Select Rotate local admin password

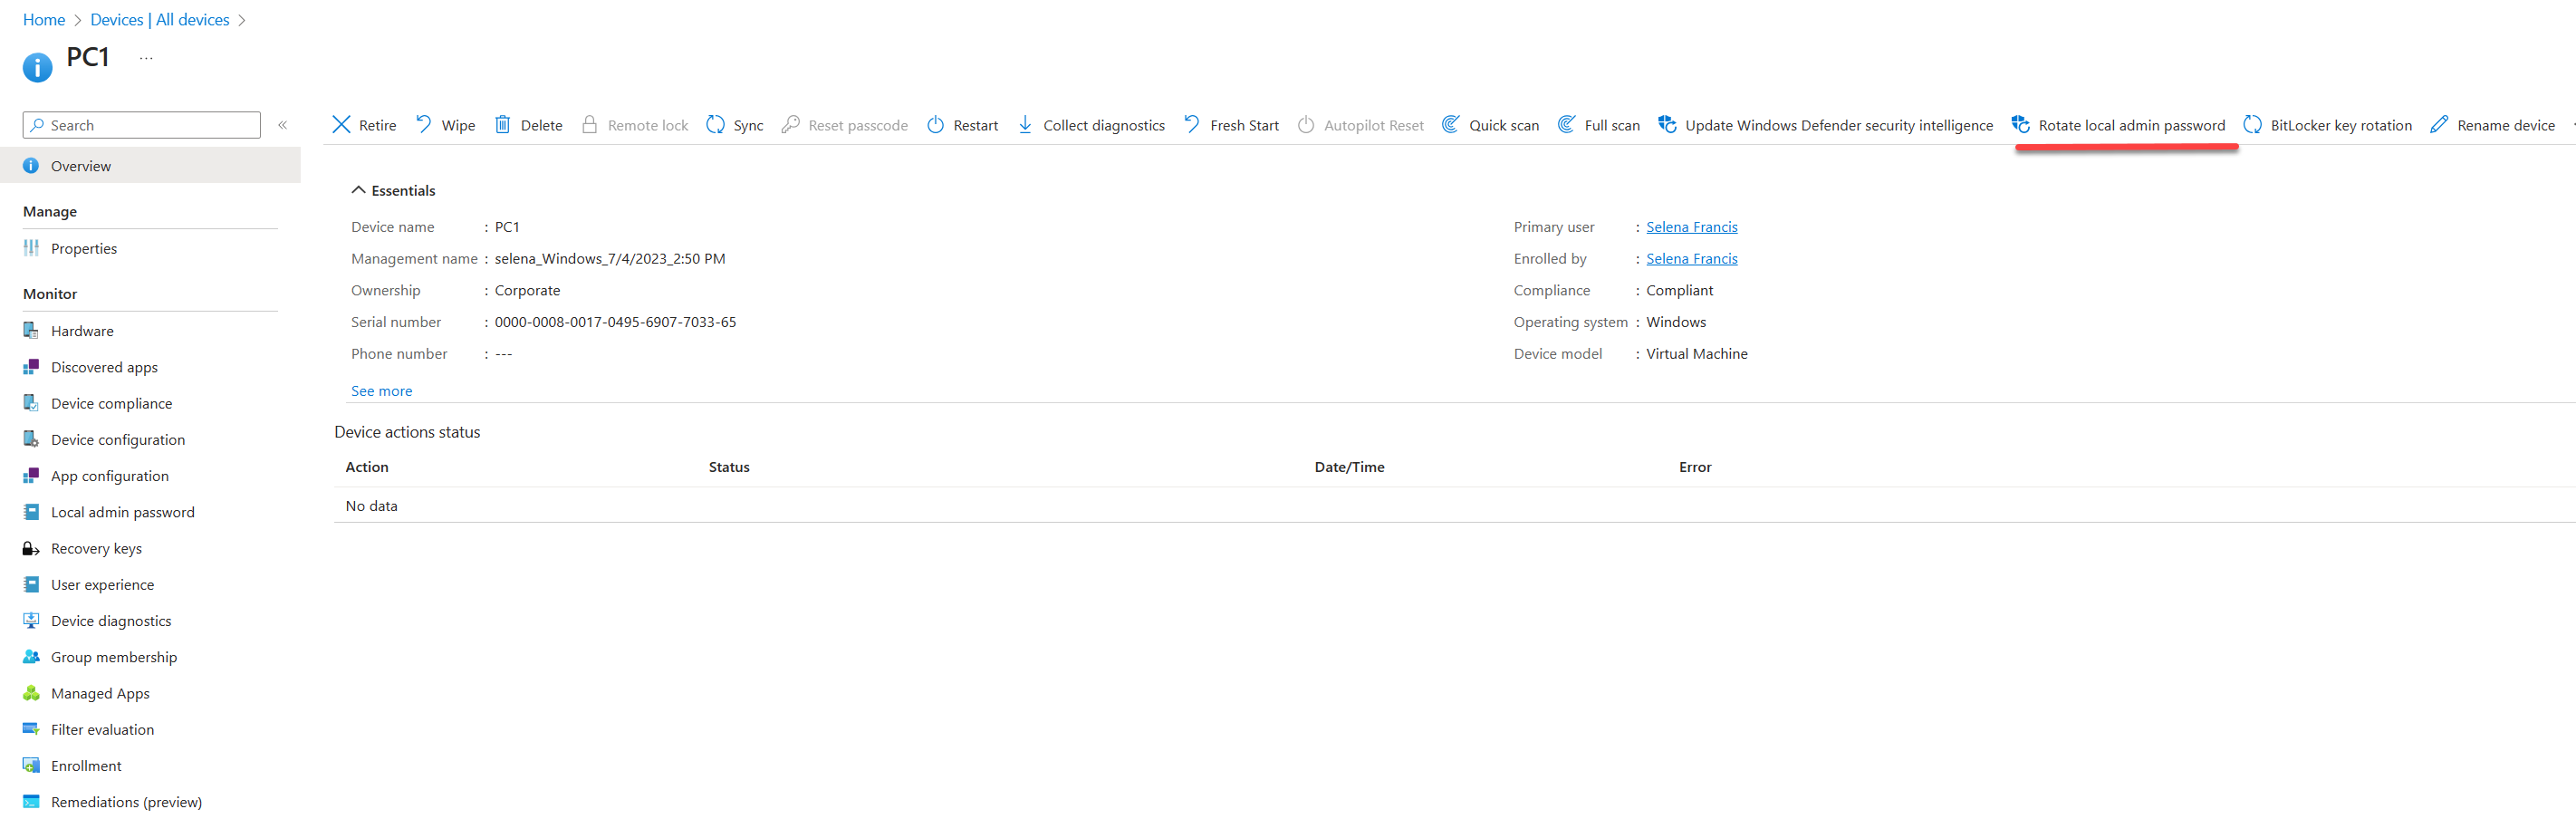point(2122,124)
